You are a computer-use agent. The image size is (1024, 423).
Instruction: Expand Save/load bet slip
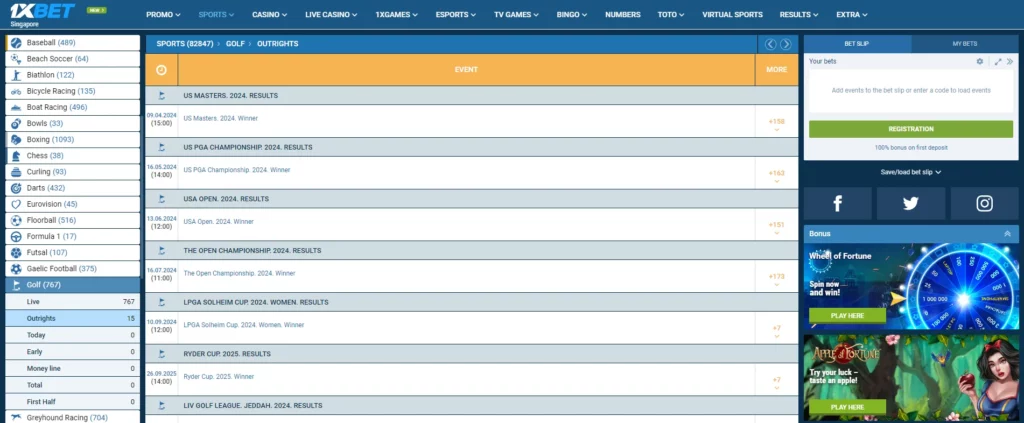pos(910,172)
